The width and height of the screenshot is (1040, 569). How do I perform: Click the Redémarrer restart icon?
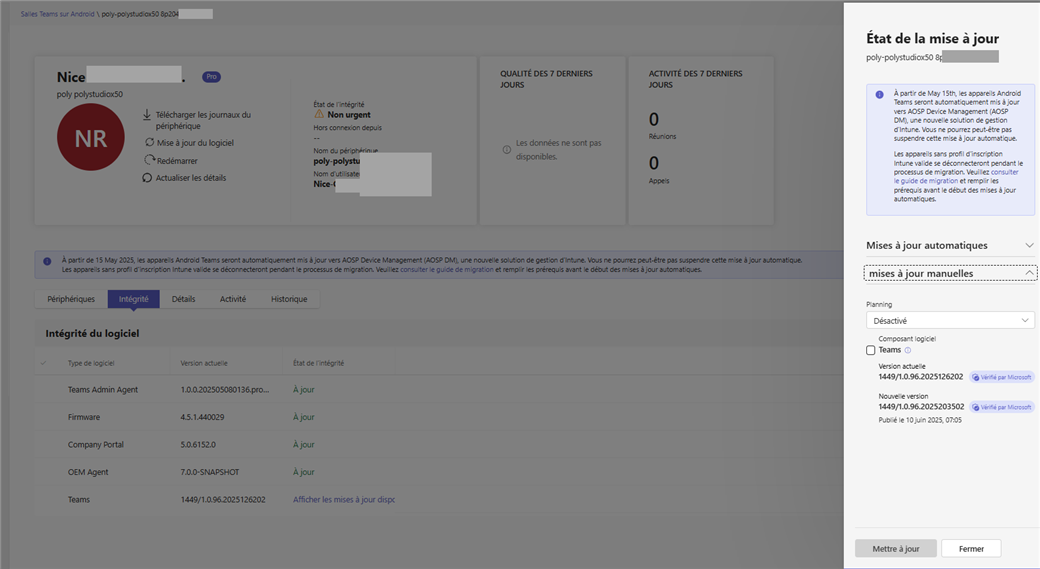(150, 160)
